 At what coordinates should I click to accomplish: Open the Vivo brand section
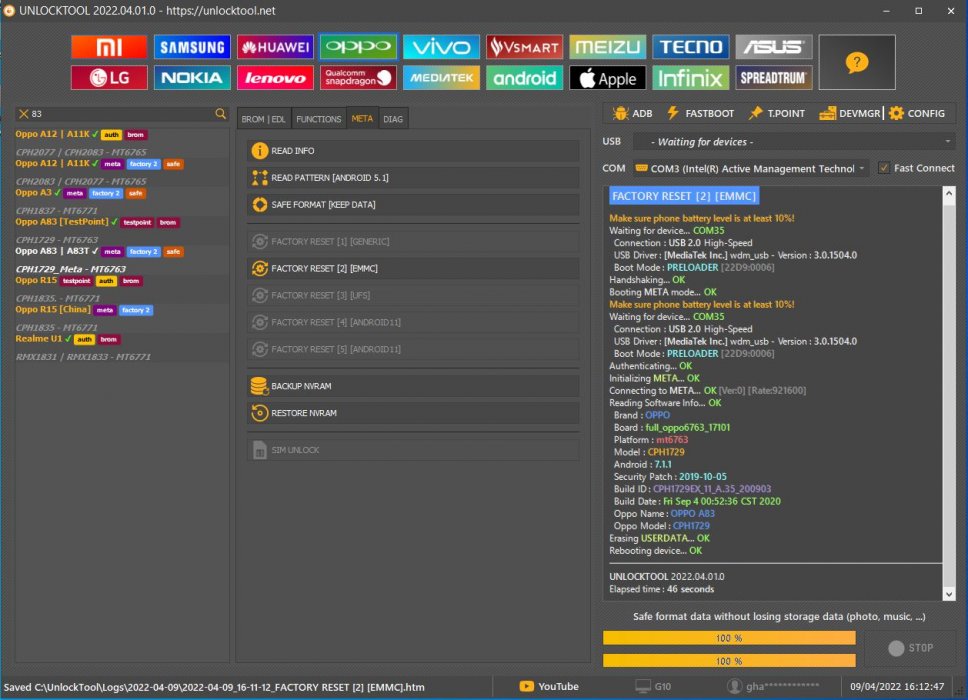(441, 47)
